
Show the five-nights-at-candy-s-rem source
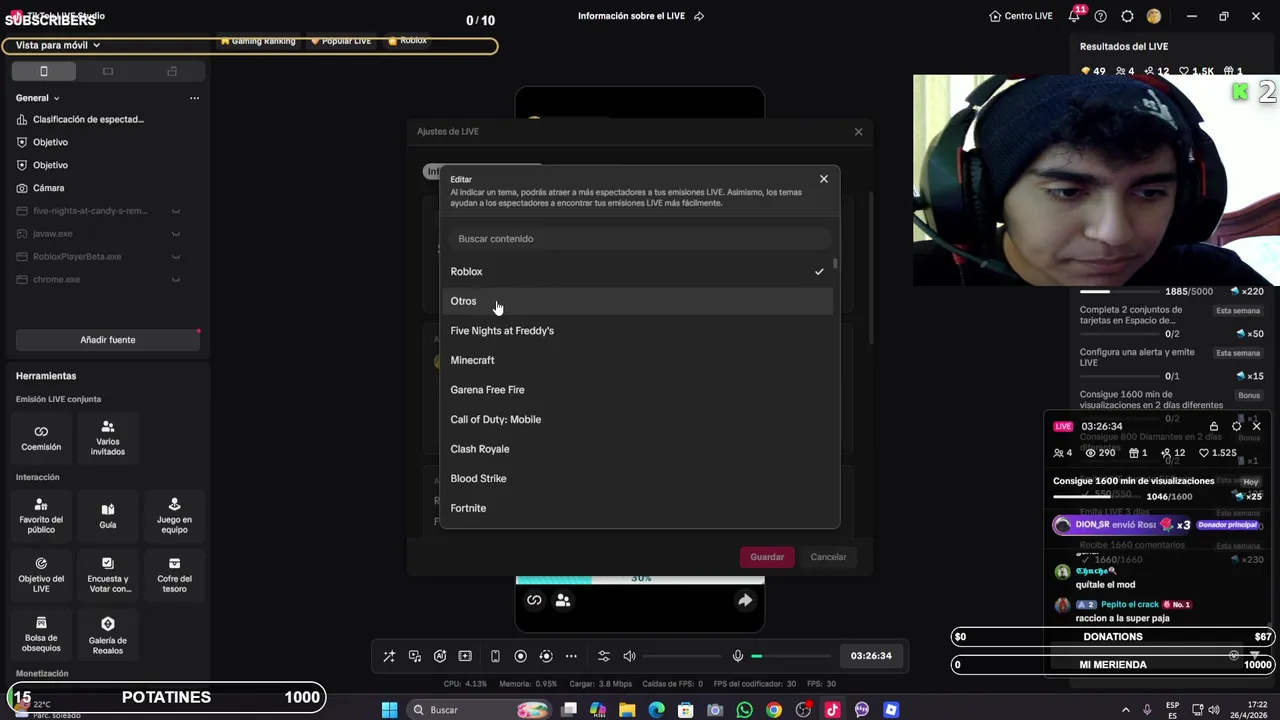tap(176, 211)
